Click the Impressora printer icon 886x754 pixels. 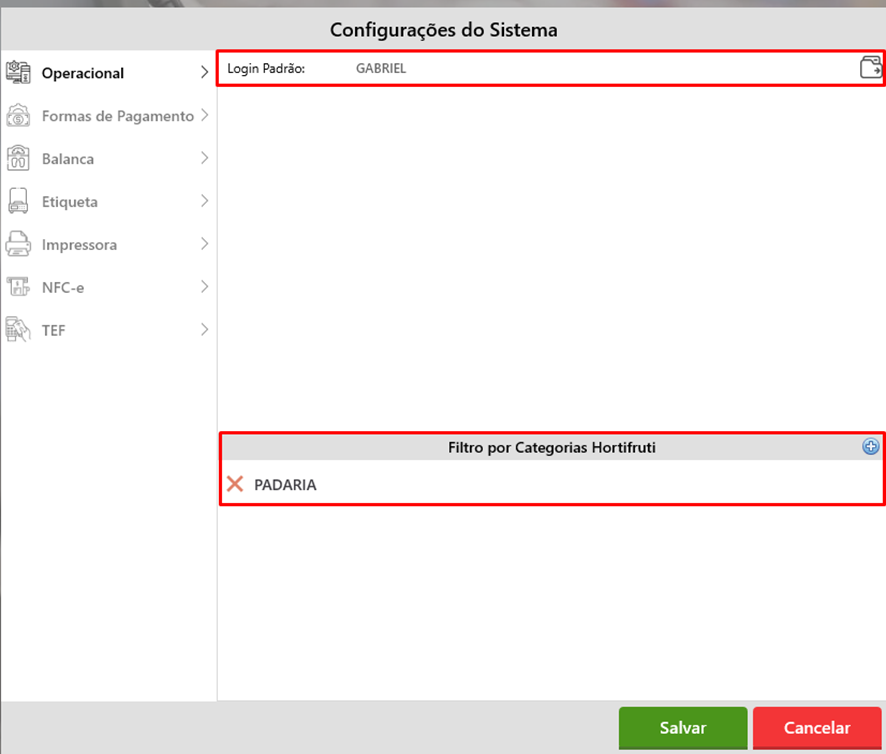coord(19,244)
